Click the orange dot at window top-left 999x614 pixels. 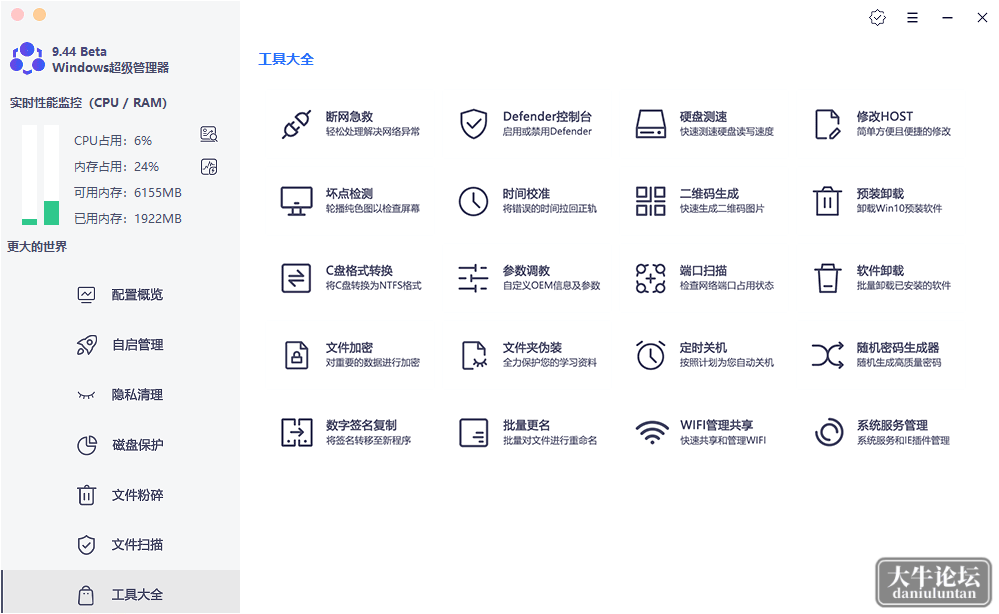(x=40, y=15)
